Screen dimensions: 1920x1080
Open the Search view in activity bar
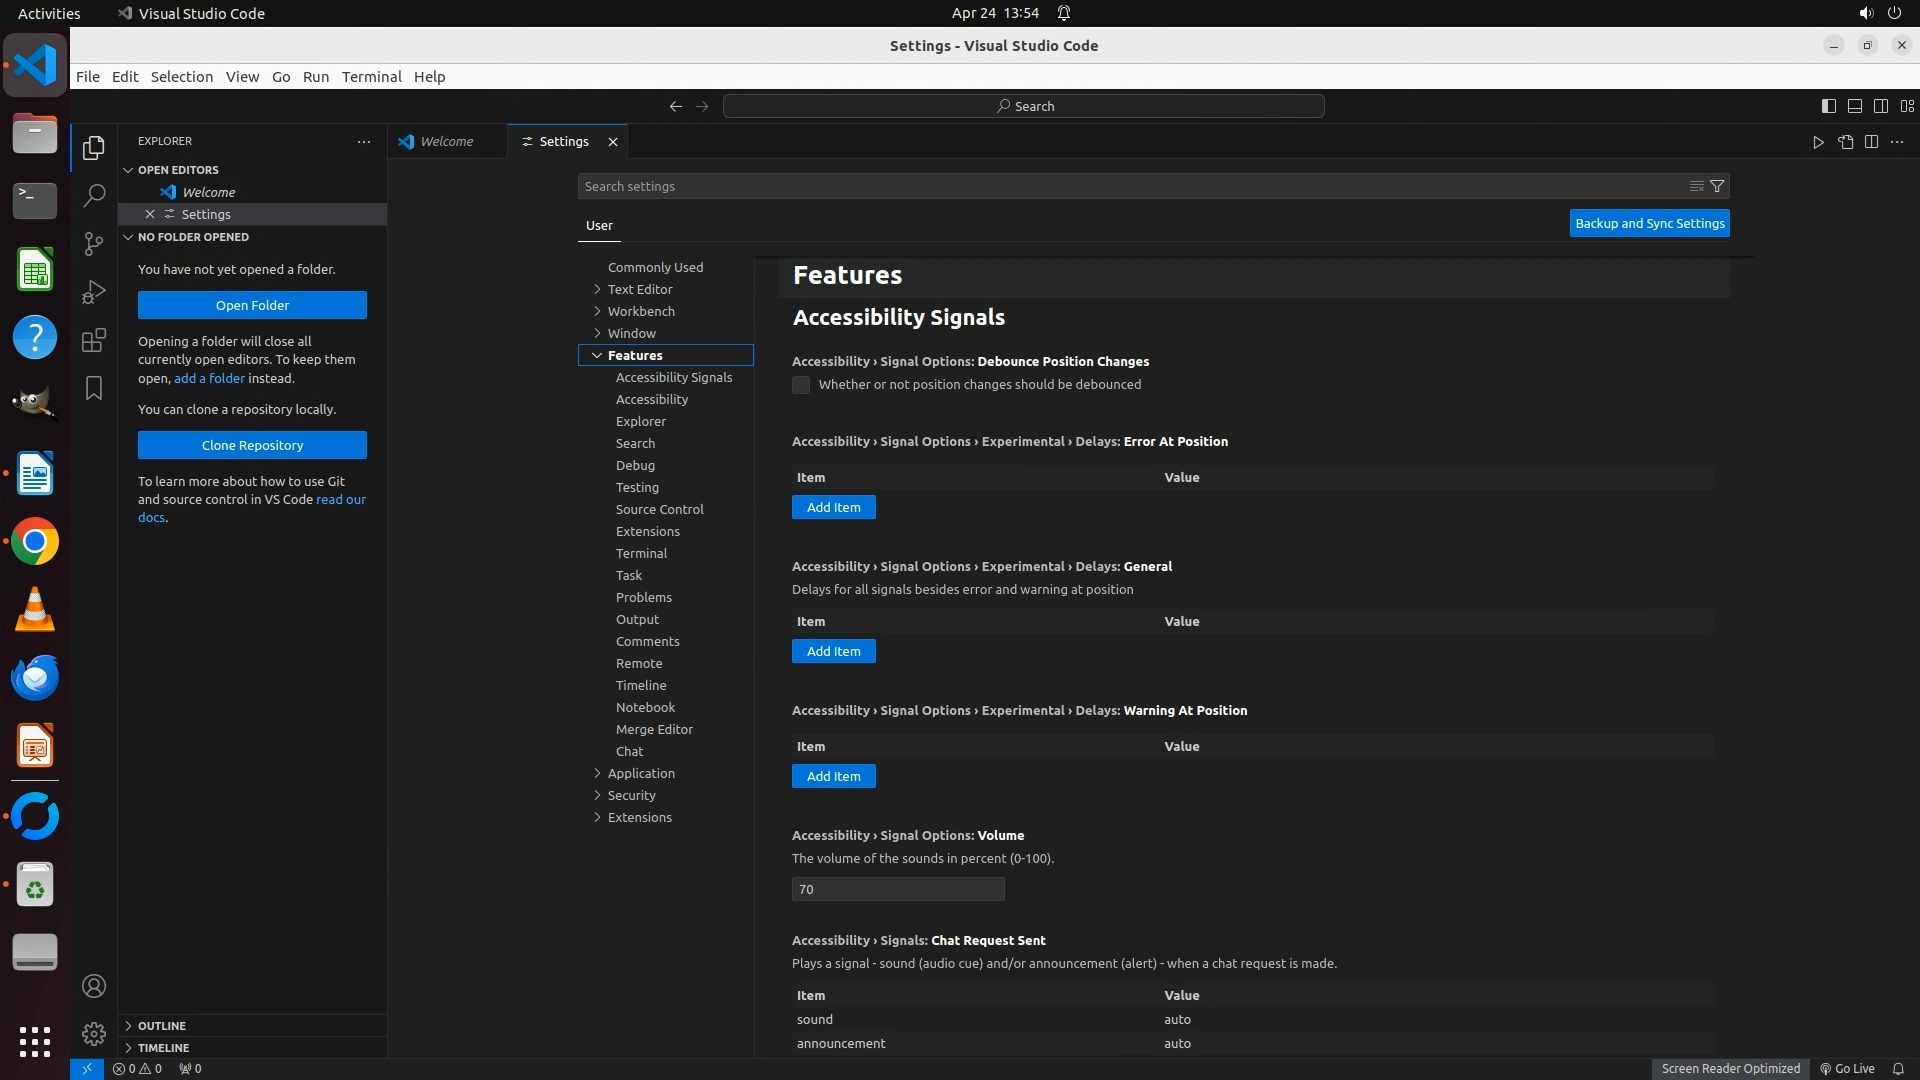tap(94, 195)
